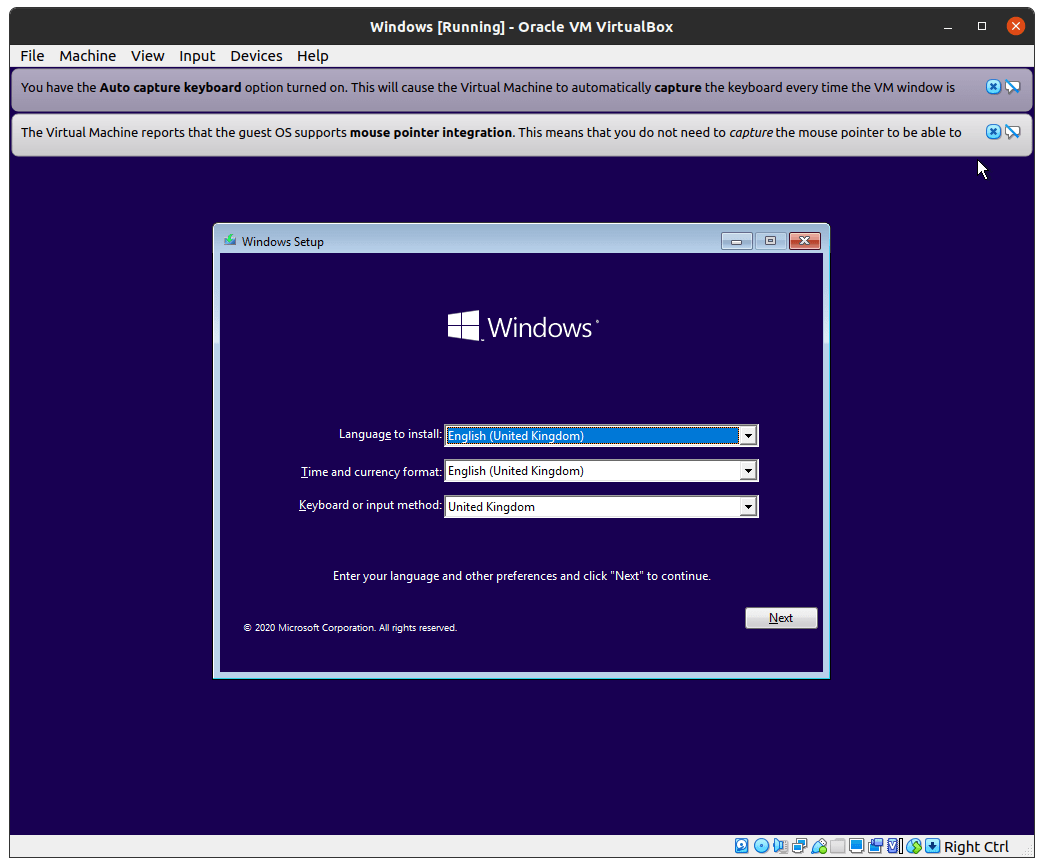Close the Windows Setup dialog
Screen dimensions: 1044x867
click(804, 241)
